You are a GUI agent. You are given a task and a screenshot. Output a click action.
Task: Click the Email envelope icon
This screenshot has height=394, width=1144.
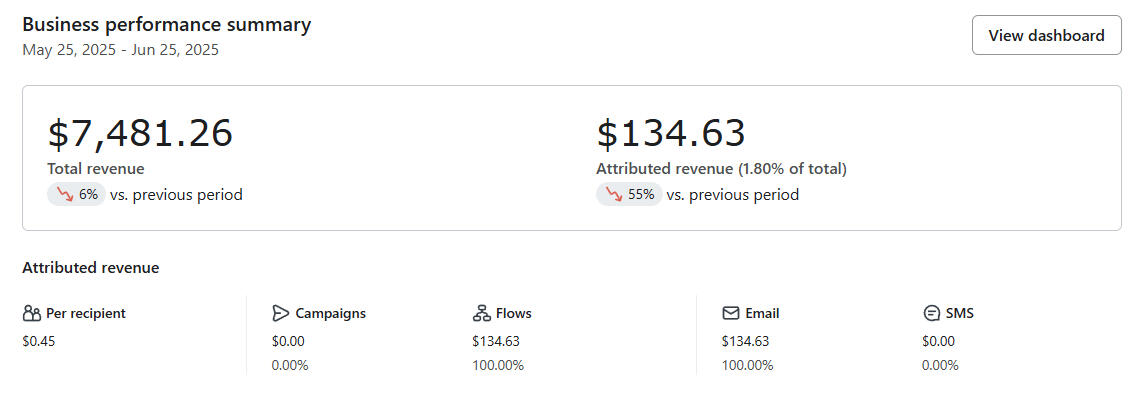coord(730,314)
